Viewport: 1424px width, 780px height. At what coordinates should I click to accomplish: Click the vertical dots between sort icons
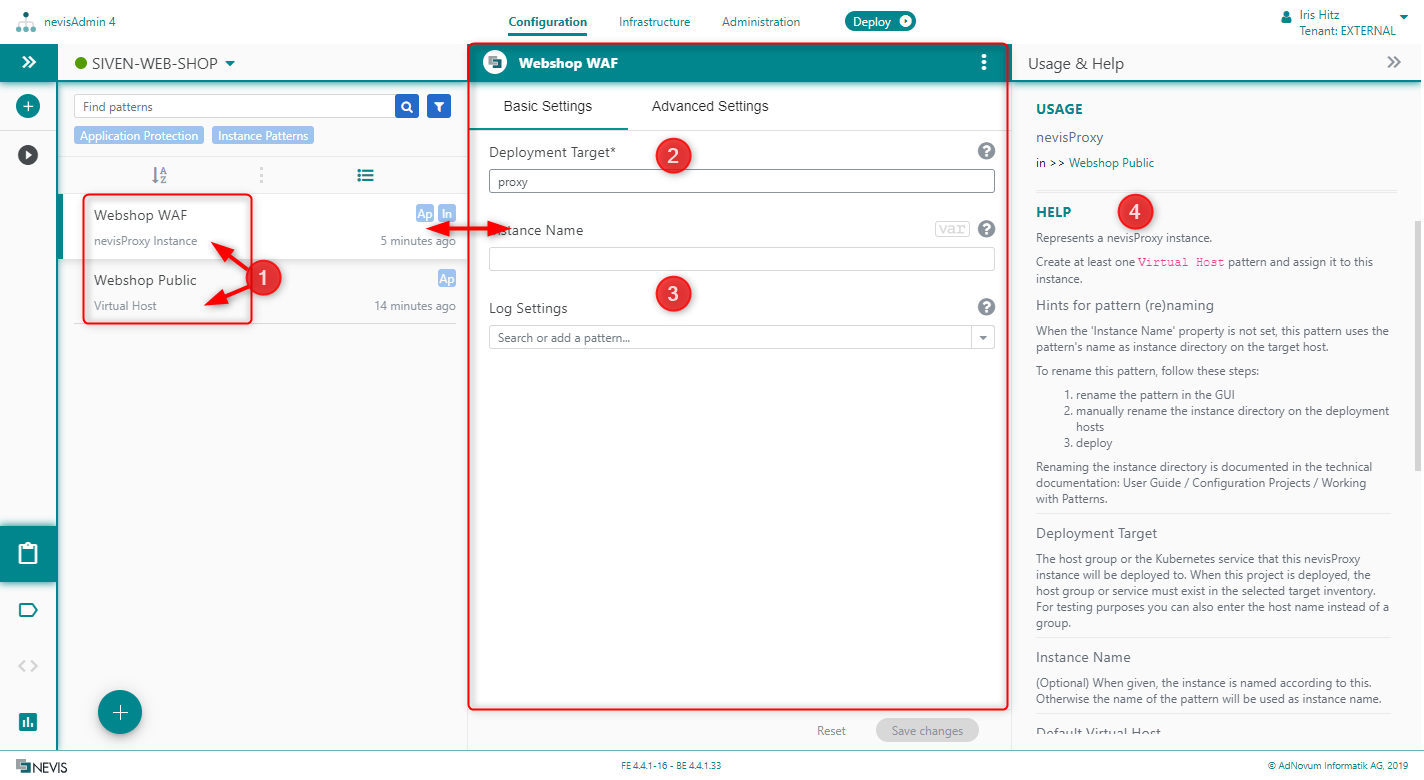coord(262,175)
